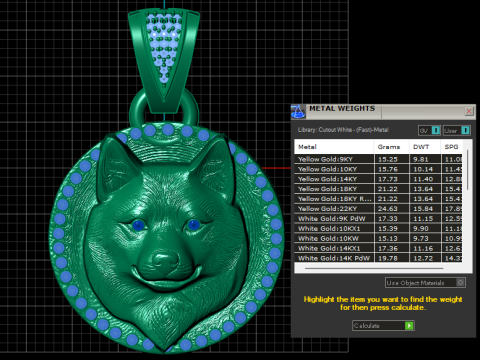Click the 15.25 grams value
The height and width of the screenshot is (360, 480).
[388, 159]
